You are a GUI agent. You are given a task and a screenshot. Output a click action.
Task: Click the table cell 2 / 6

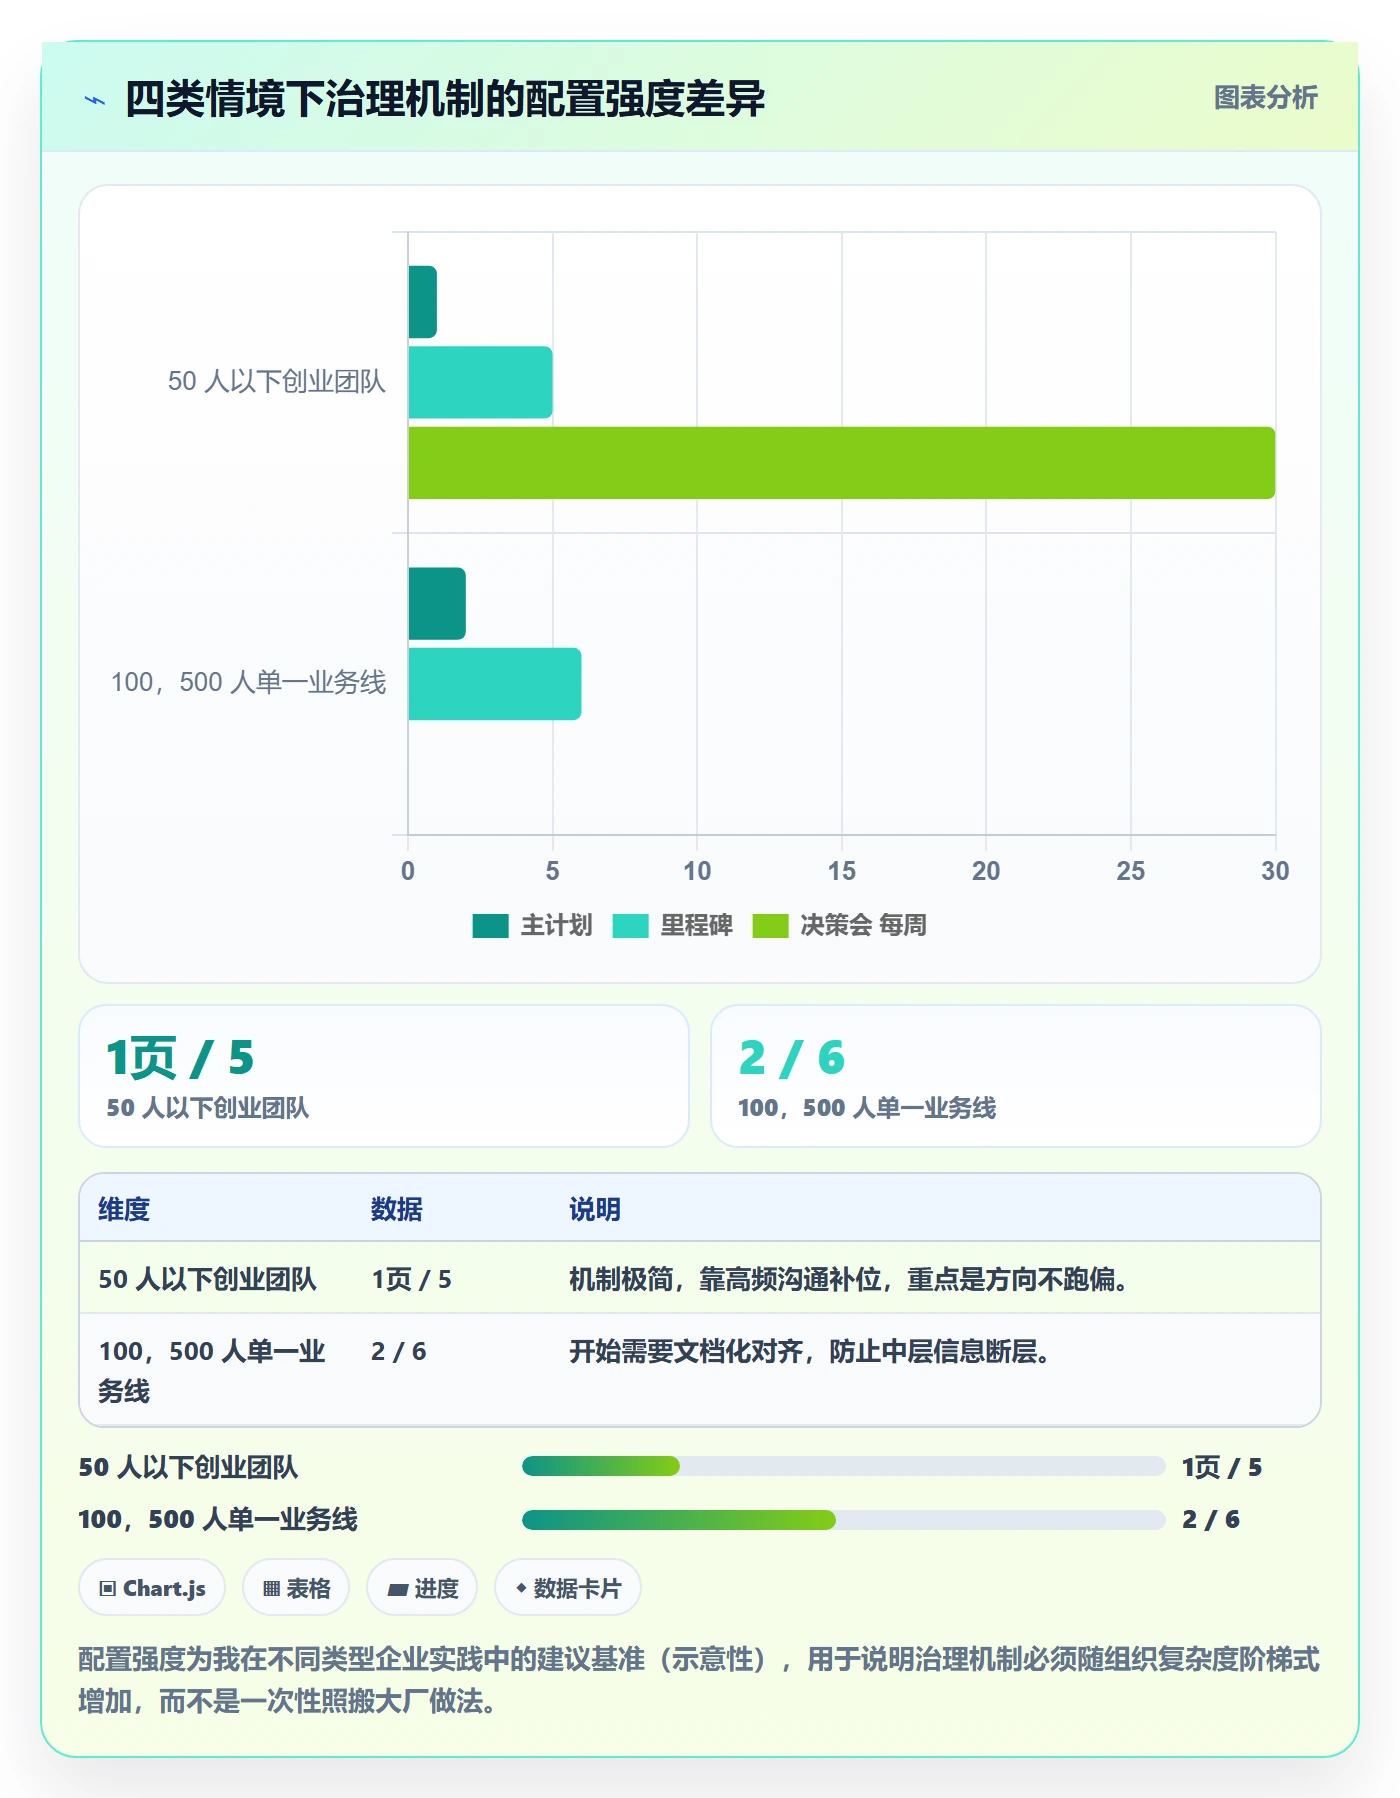coord(398,1351)
